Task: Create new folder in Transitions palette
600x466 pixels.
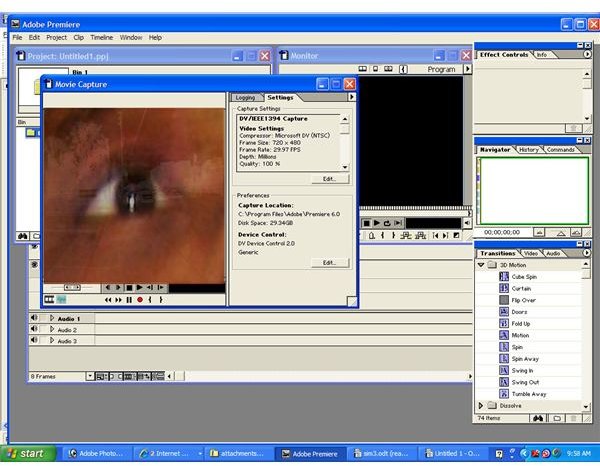Action: 557,418
